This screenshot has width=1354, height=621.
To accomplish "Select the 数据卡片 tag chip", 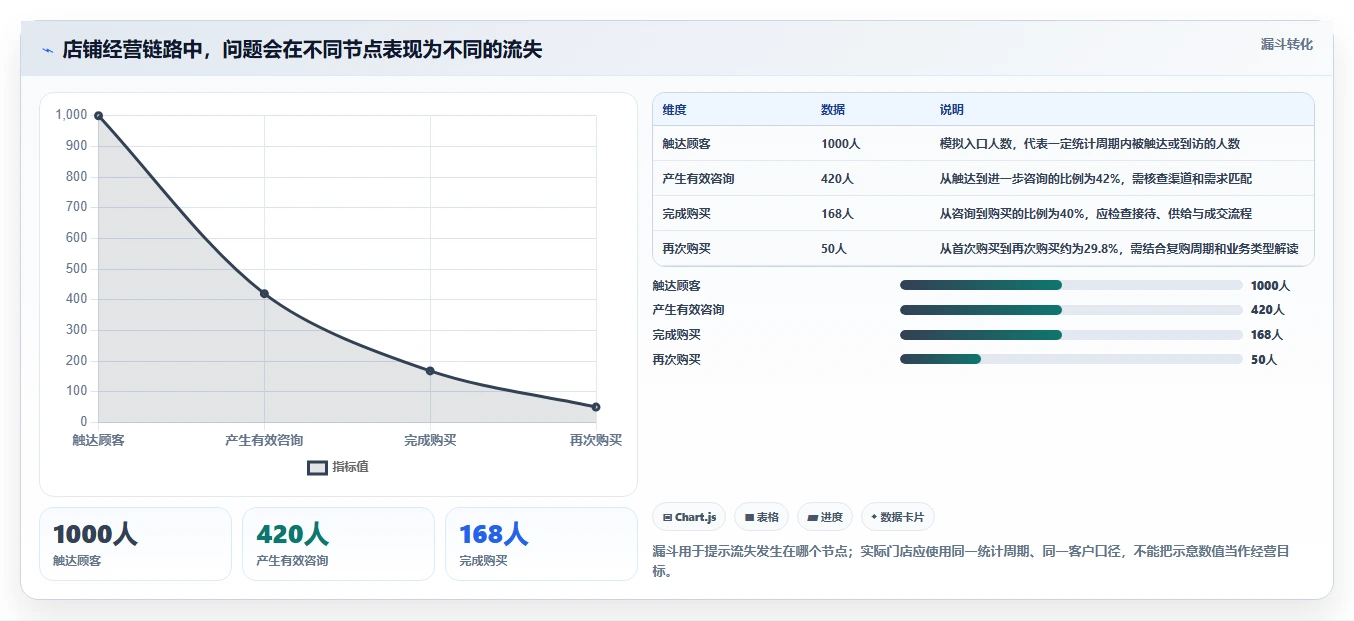I will 897,517.
